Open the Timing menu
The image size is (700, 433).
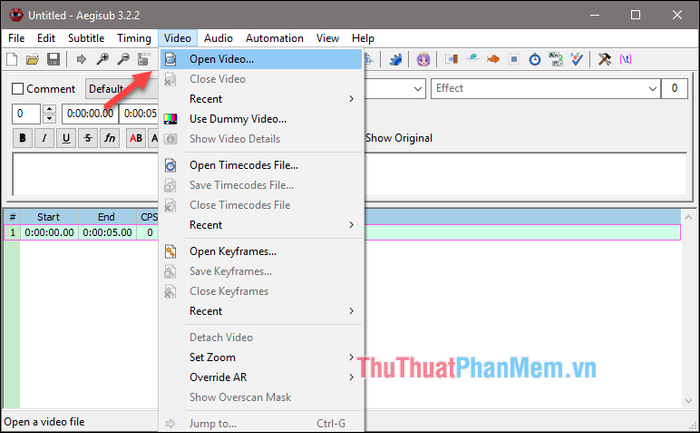[134, 38]
